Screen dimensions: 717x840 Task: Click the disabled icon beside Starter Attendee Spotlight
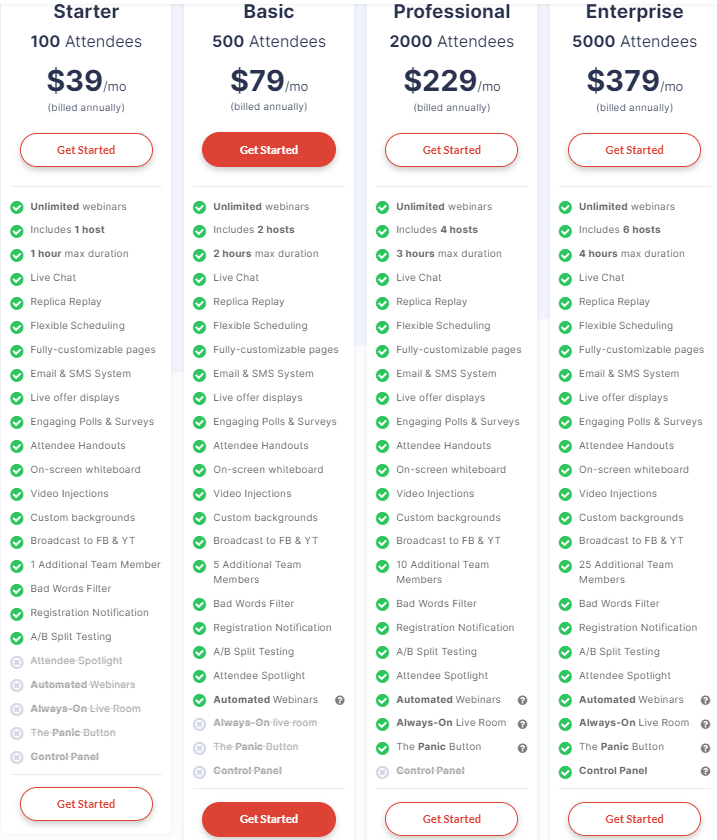(x=17, y=662)
